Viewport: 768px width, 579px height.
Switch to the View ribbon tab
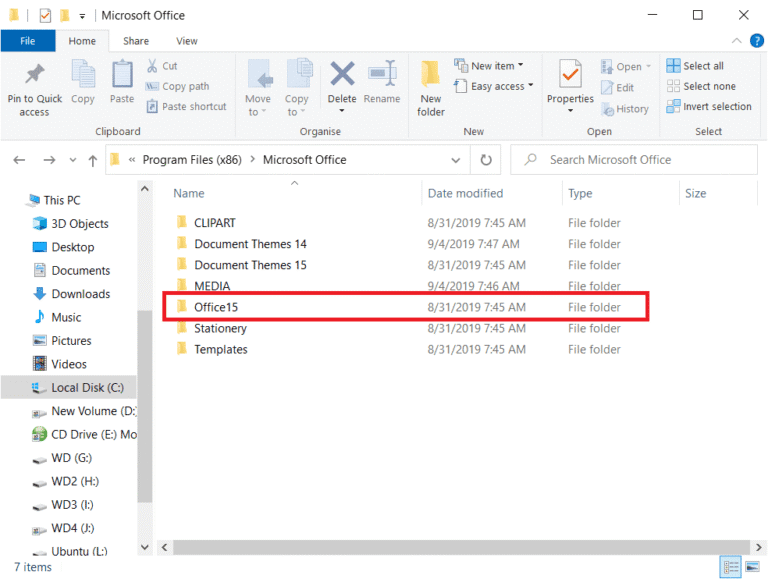pos(187,41)
